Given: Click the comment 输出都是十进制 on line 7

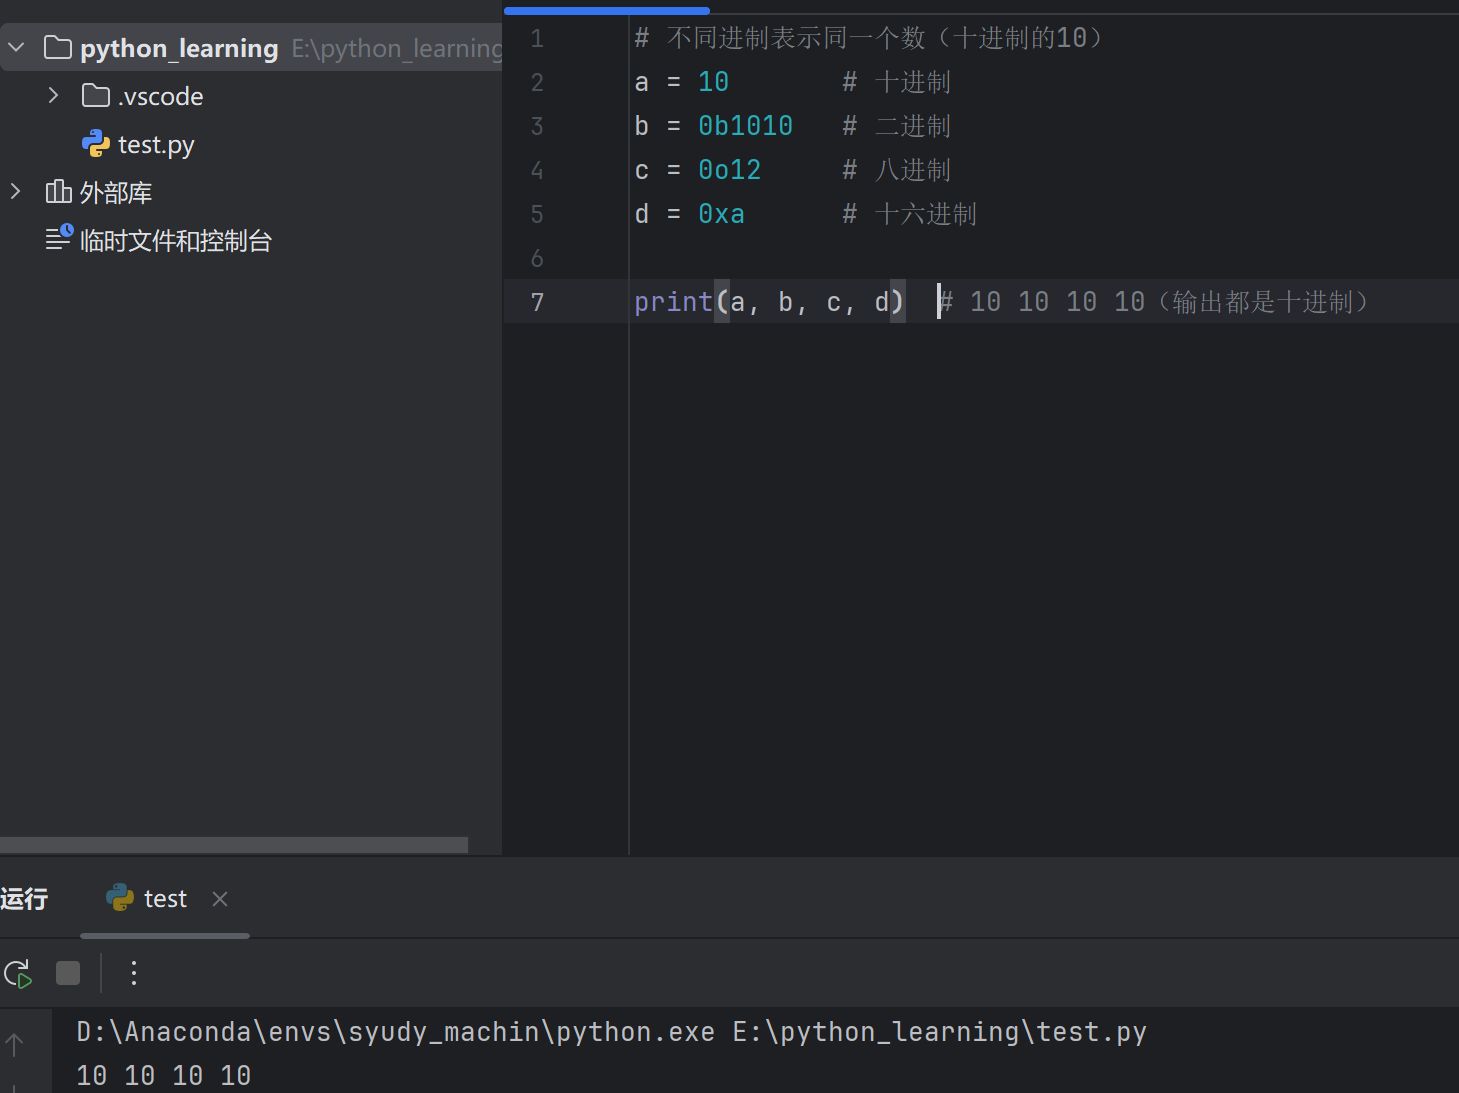Looking at the screenshot, I should pos(1262,302).
